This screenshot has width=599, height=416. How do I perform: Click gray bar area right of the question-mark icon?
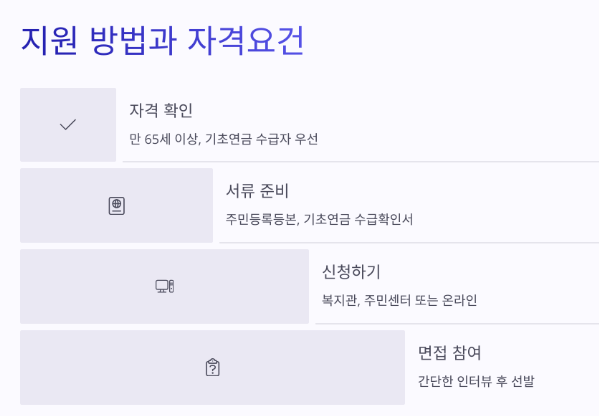[312, 367]
